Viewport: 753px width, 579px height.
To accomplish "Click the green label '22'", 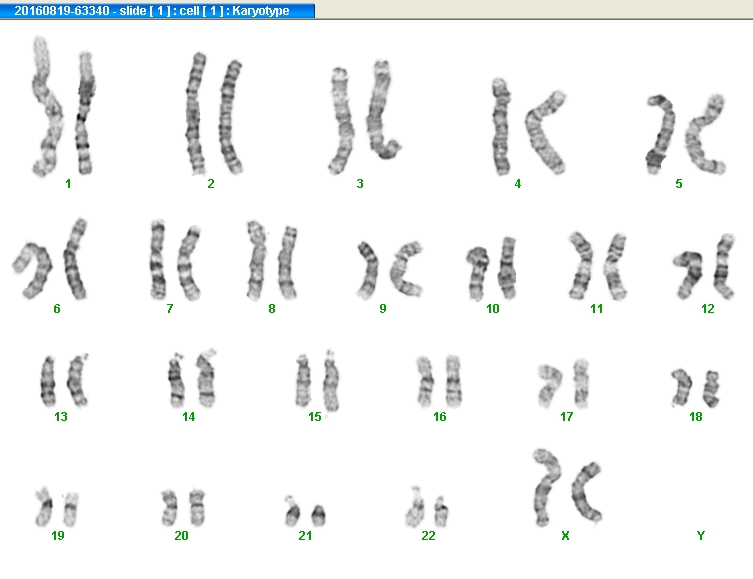I will click(x=428, y=536).
